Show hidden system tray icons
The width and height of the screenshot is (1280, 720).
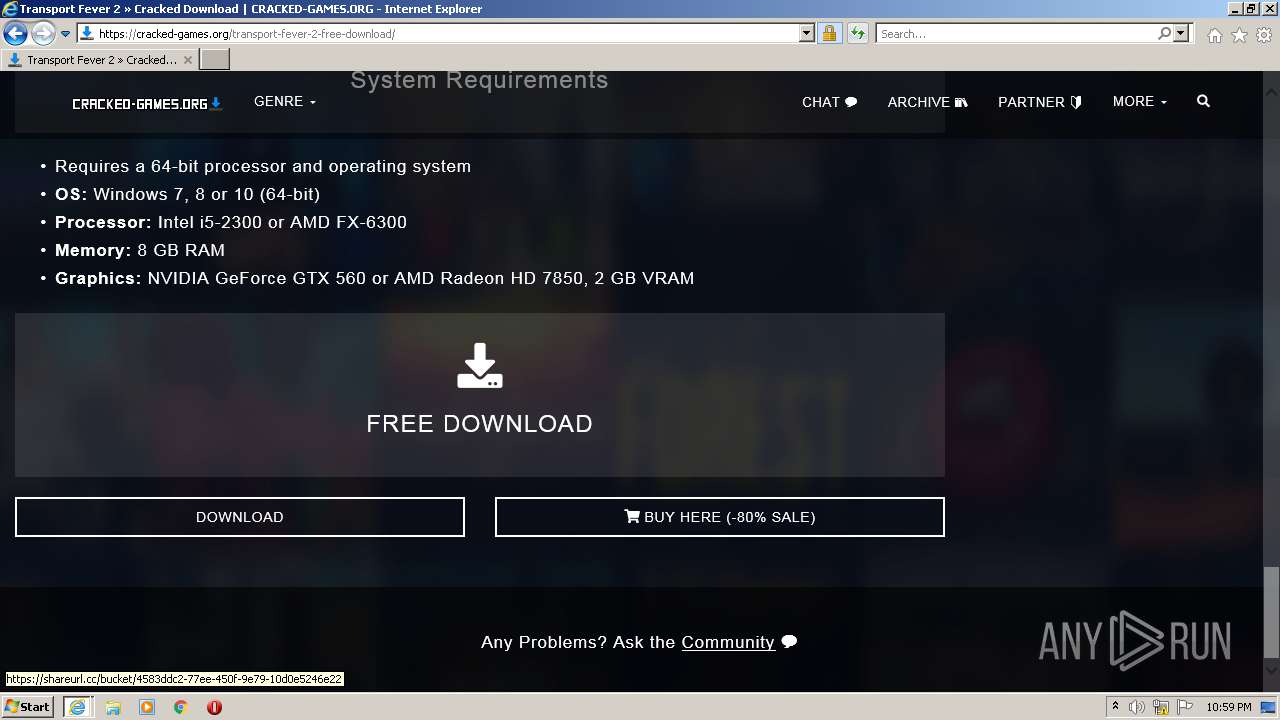[x=1115, y=707]
